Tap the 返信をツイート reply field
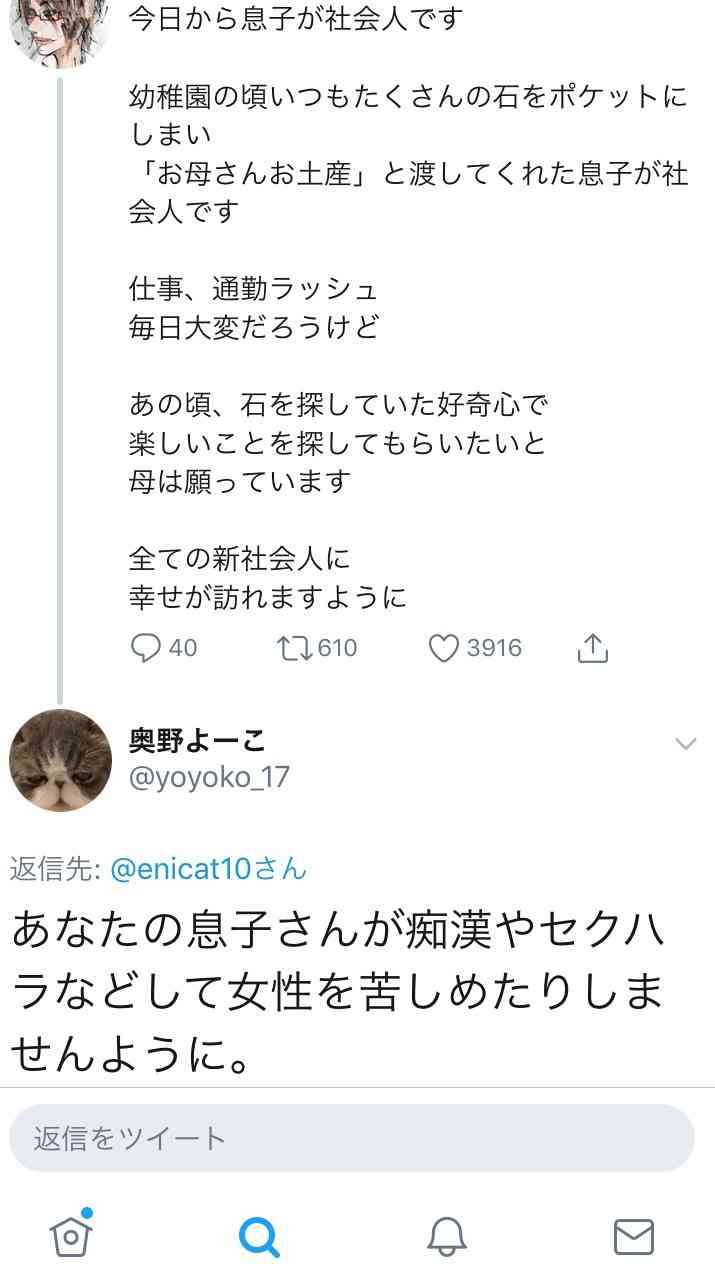This screenshot has height=1271, width=715. click(352, 1138)
